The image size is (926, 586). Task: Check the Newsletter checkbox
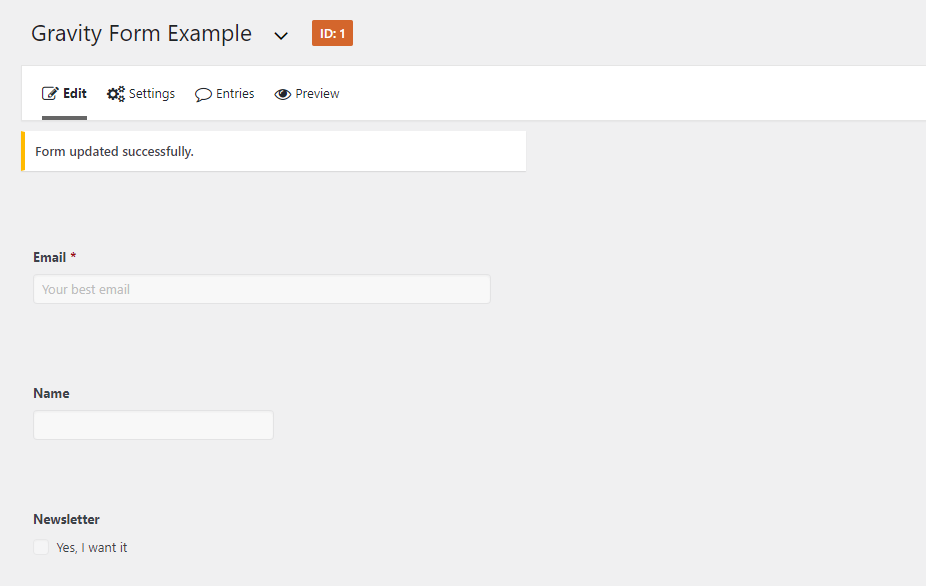tap(41, 547)
